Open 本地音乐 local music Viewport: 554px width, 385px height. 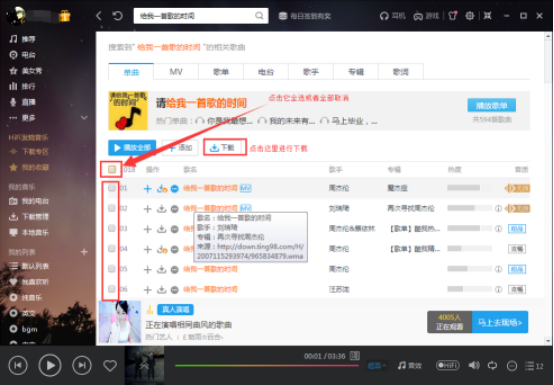pos(29,232)
